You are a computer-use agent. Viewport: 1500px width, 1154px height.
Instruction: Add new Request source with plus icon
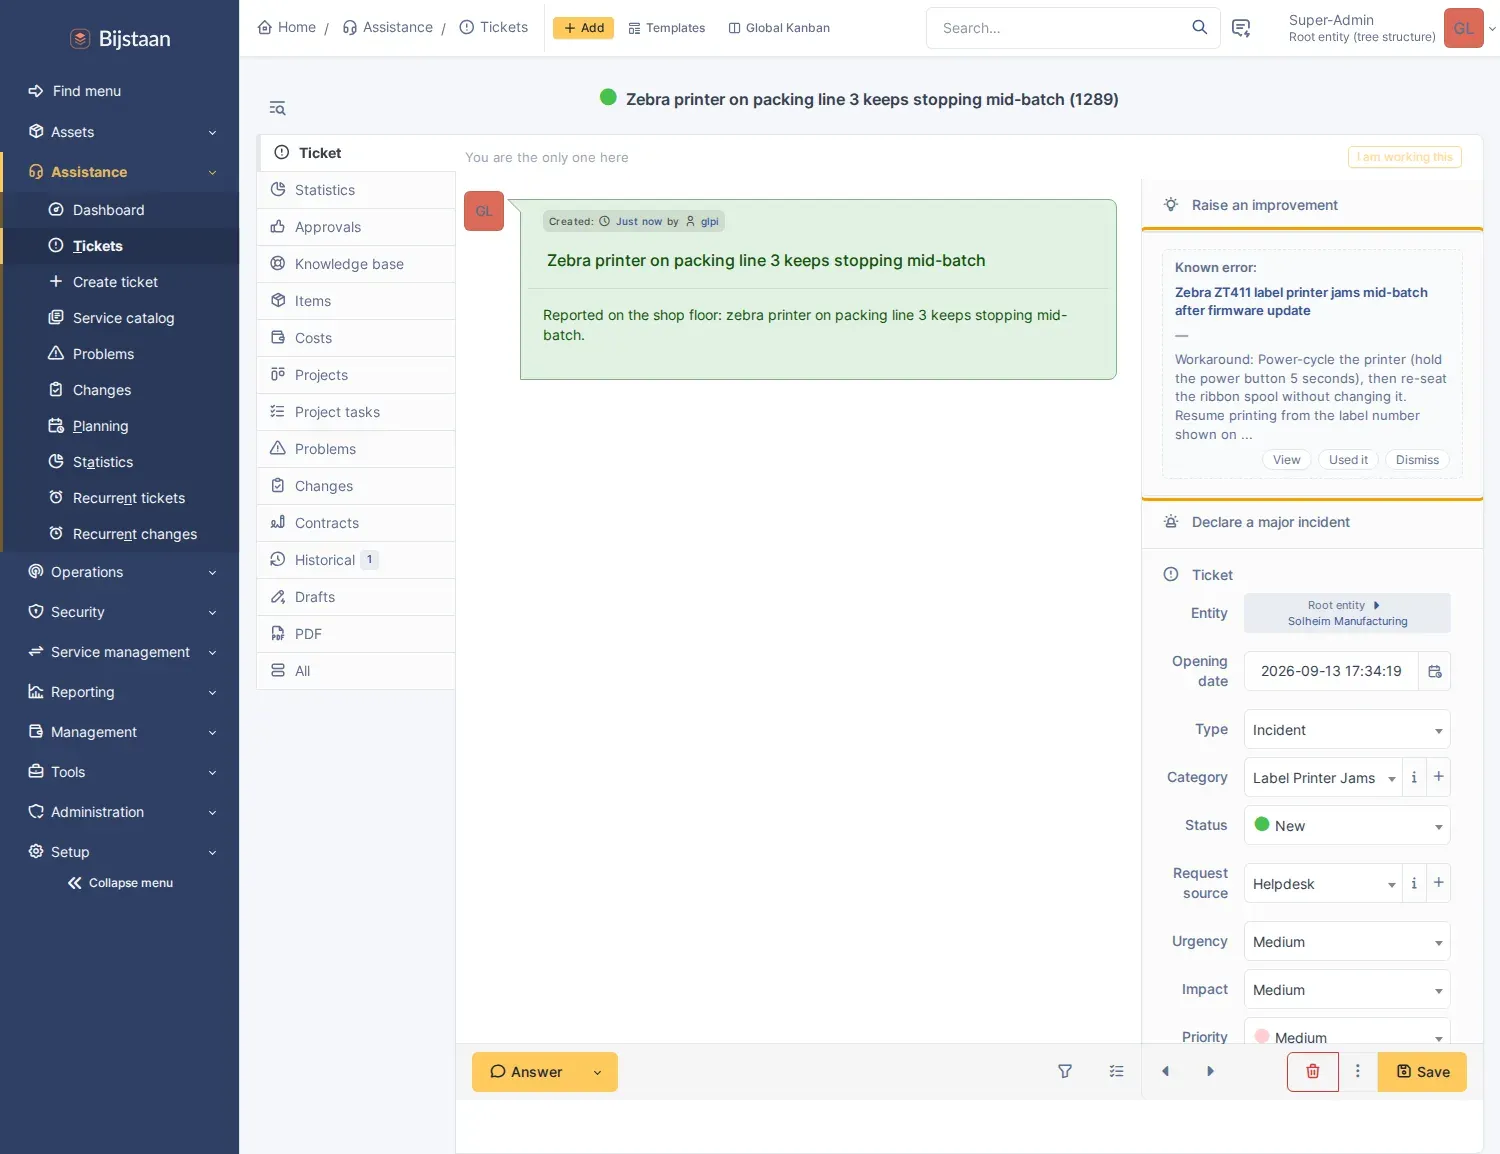(x=1439, y=883)
